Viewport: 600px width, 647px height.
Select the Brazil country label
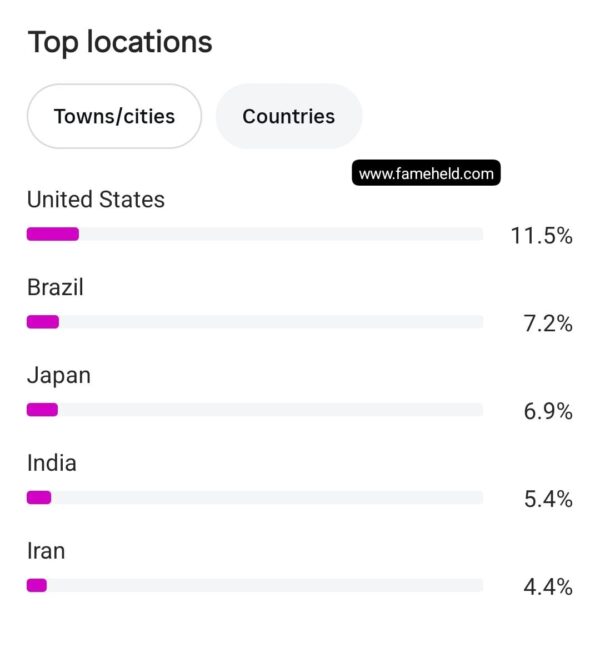[55, 287]
